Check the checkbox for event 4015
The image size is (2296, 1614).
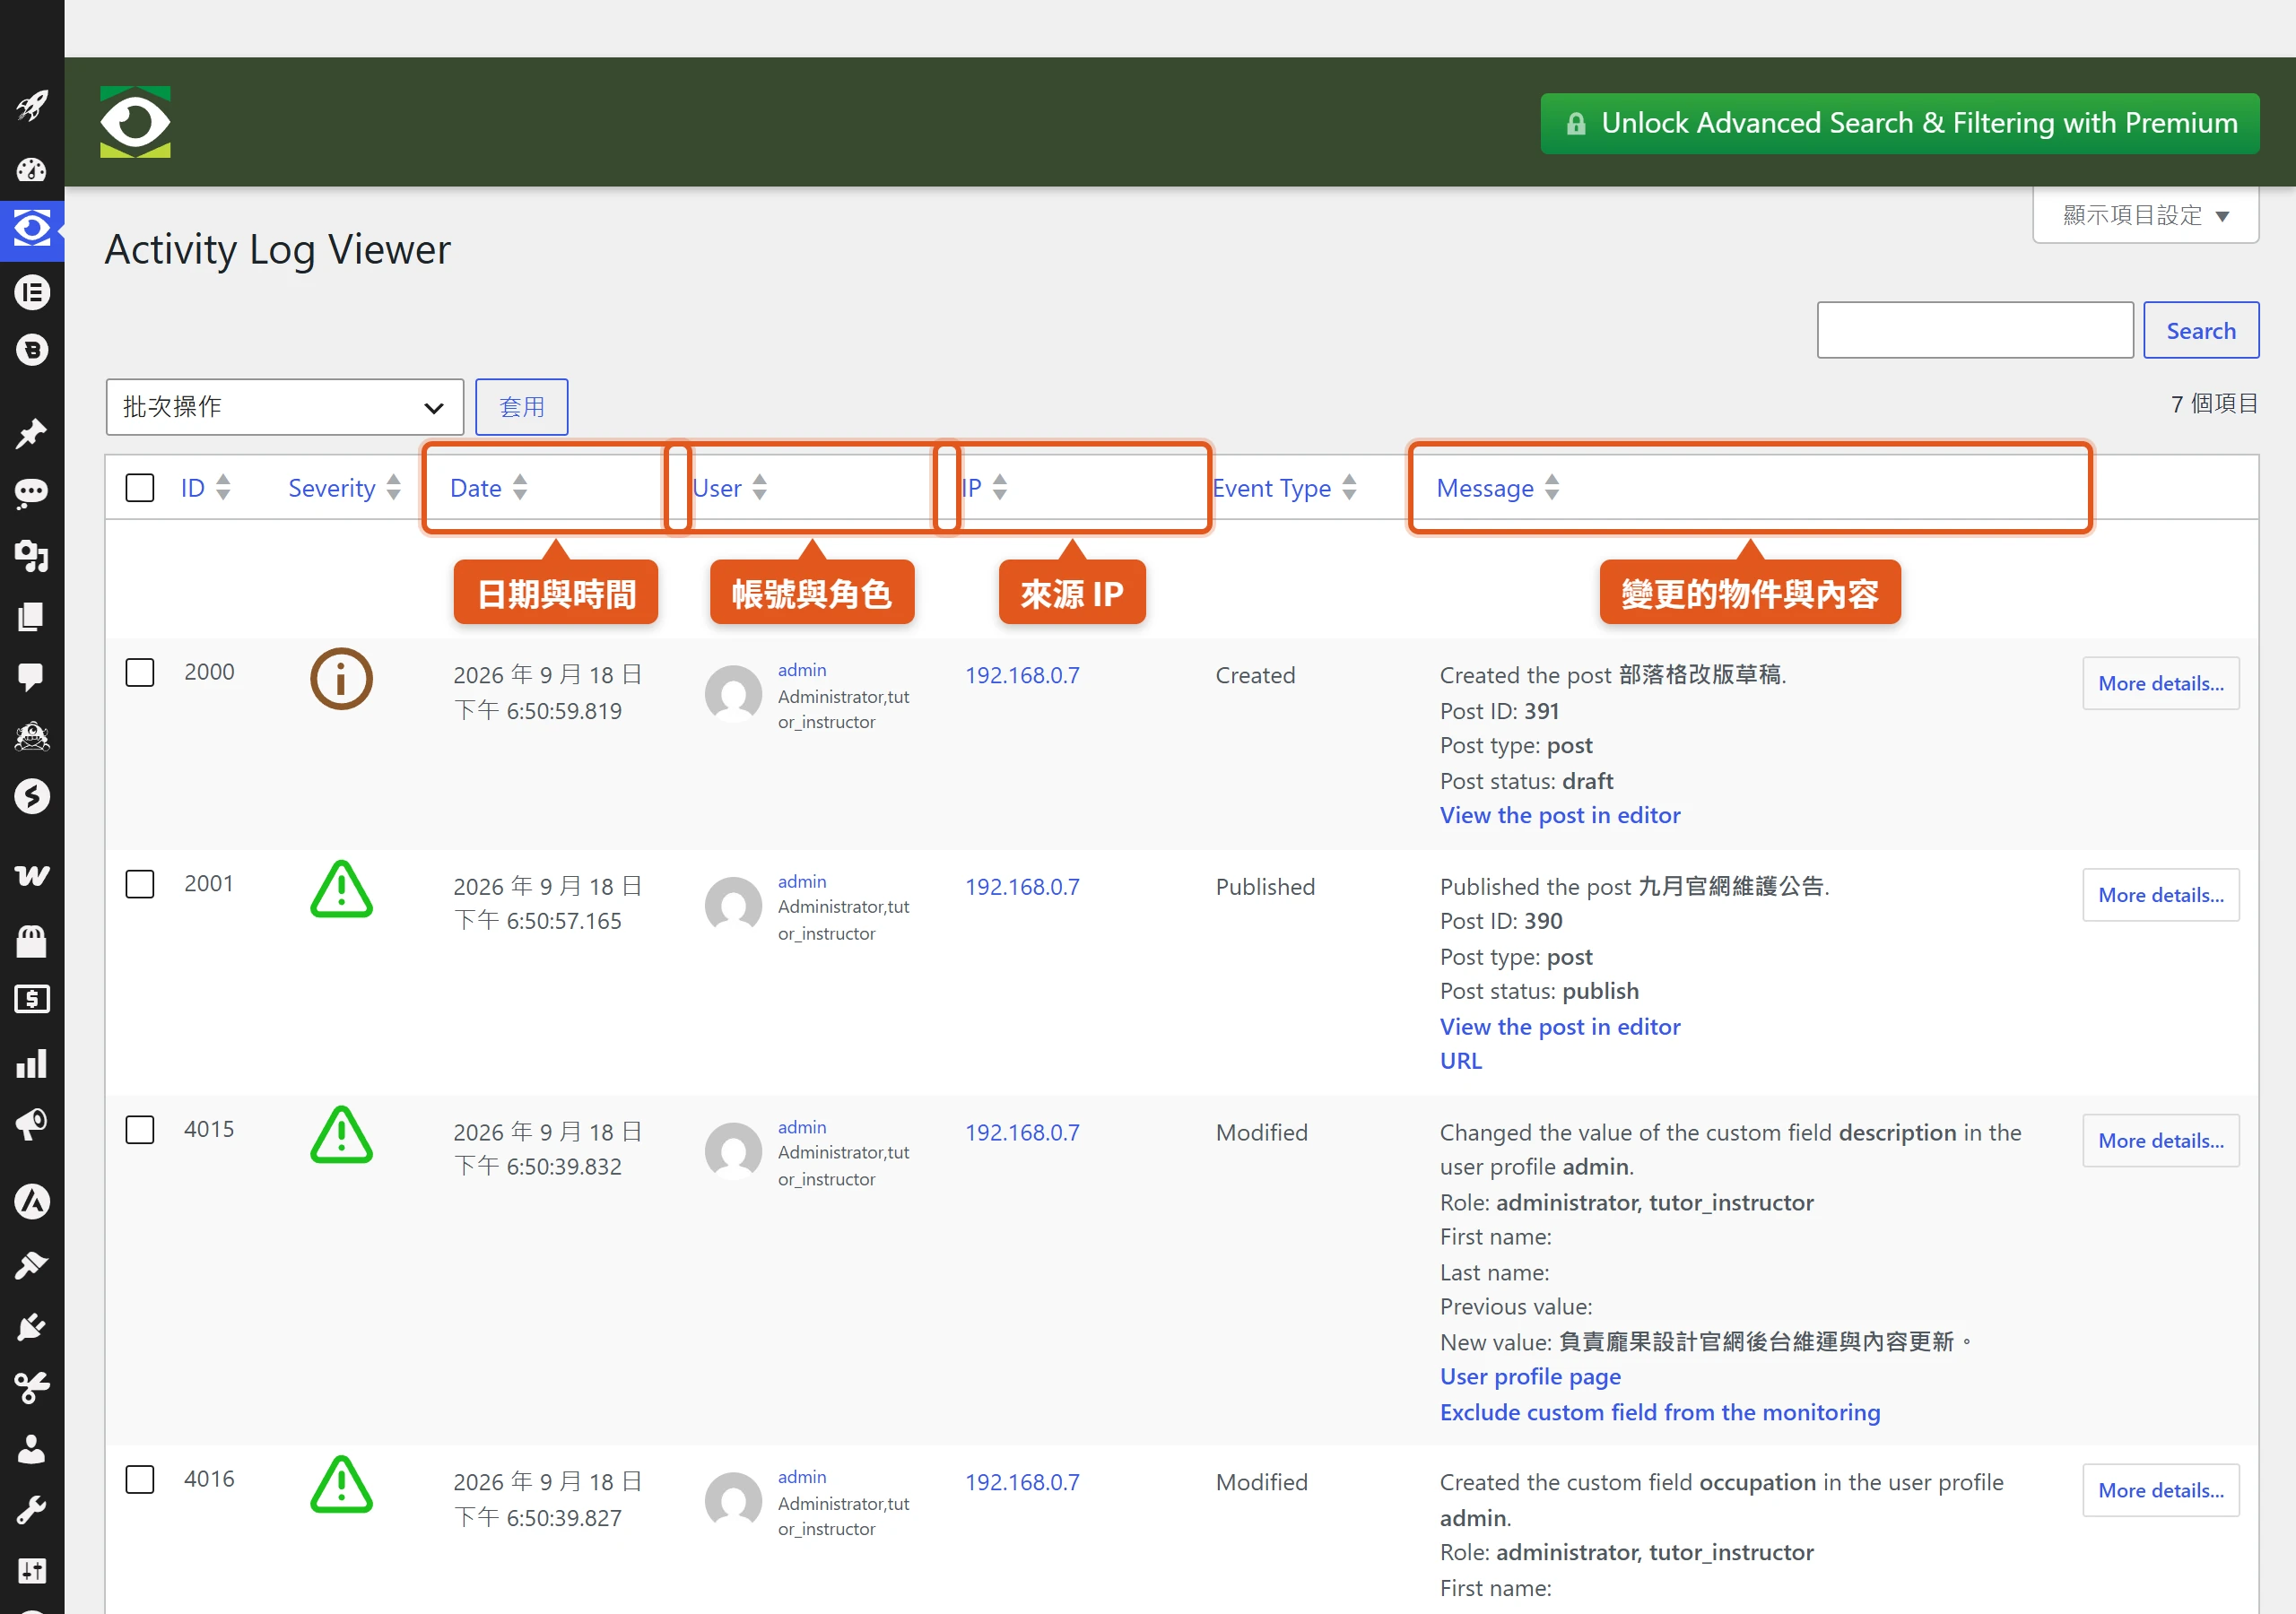click(140, 1130)
